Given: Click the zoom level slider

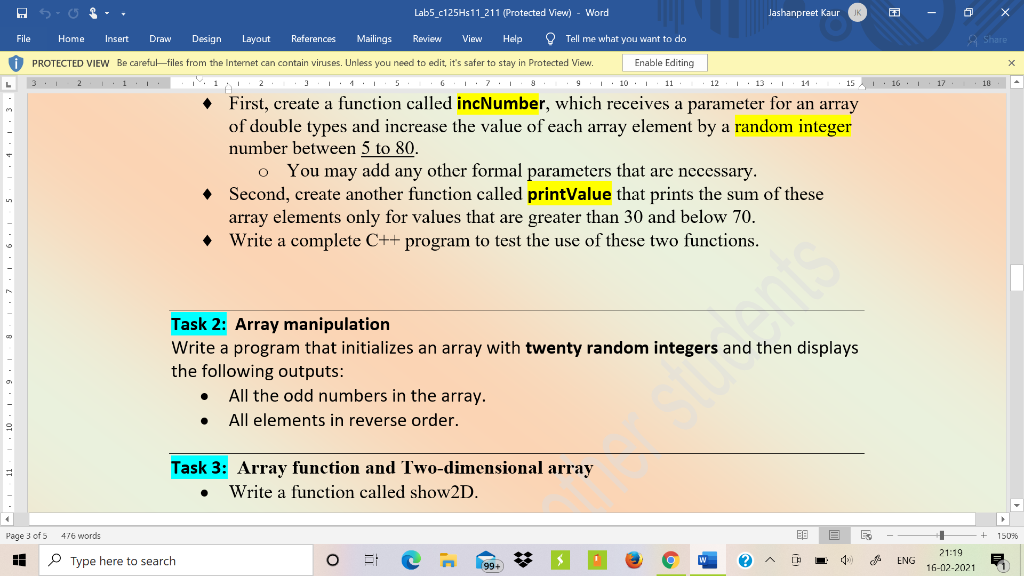Looking at the screenshot, I should 941,535.
